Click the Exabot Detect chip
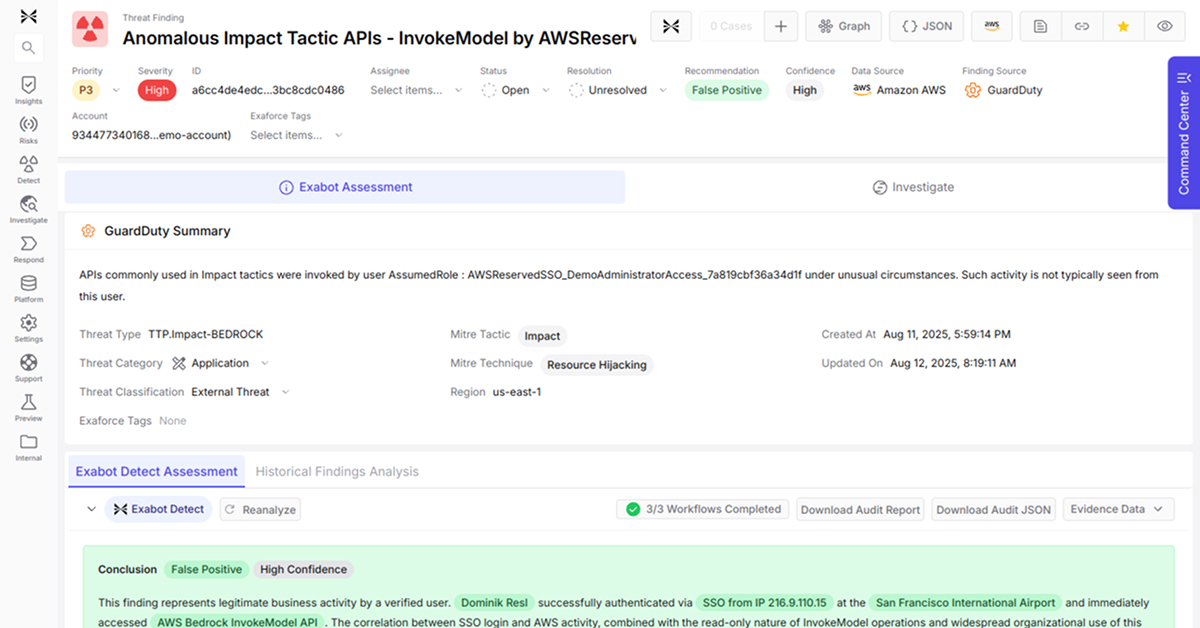1200x628 pixels. coord(158,509)
